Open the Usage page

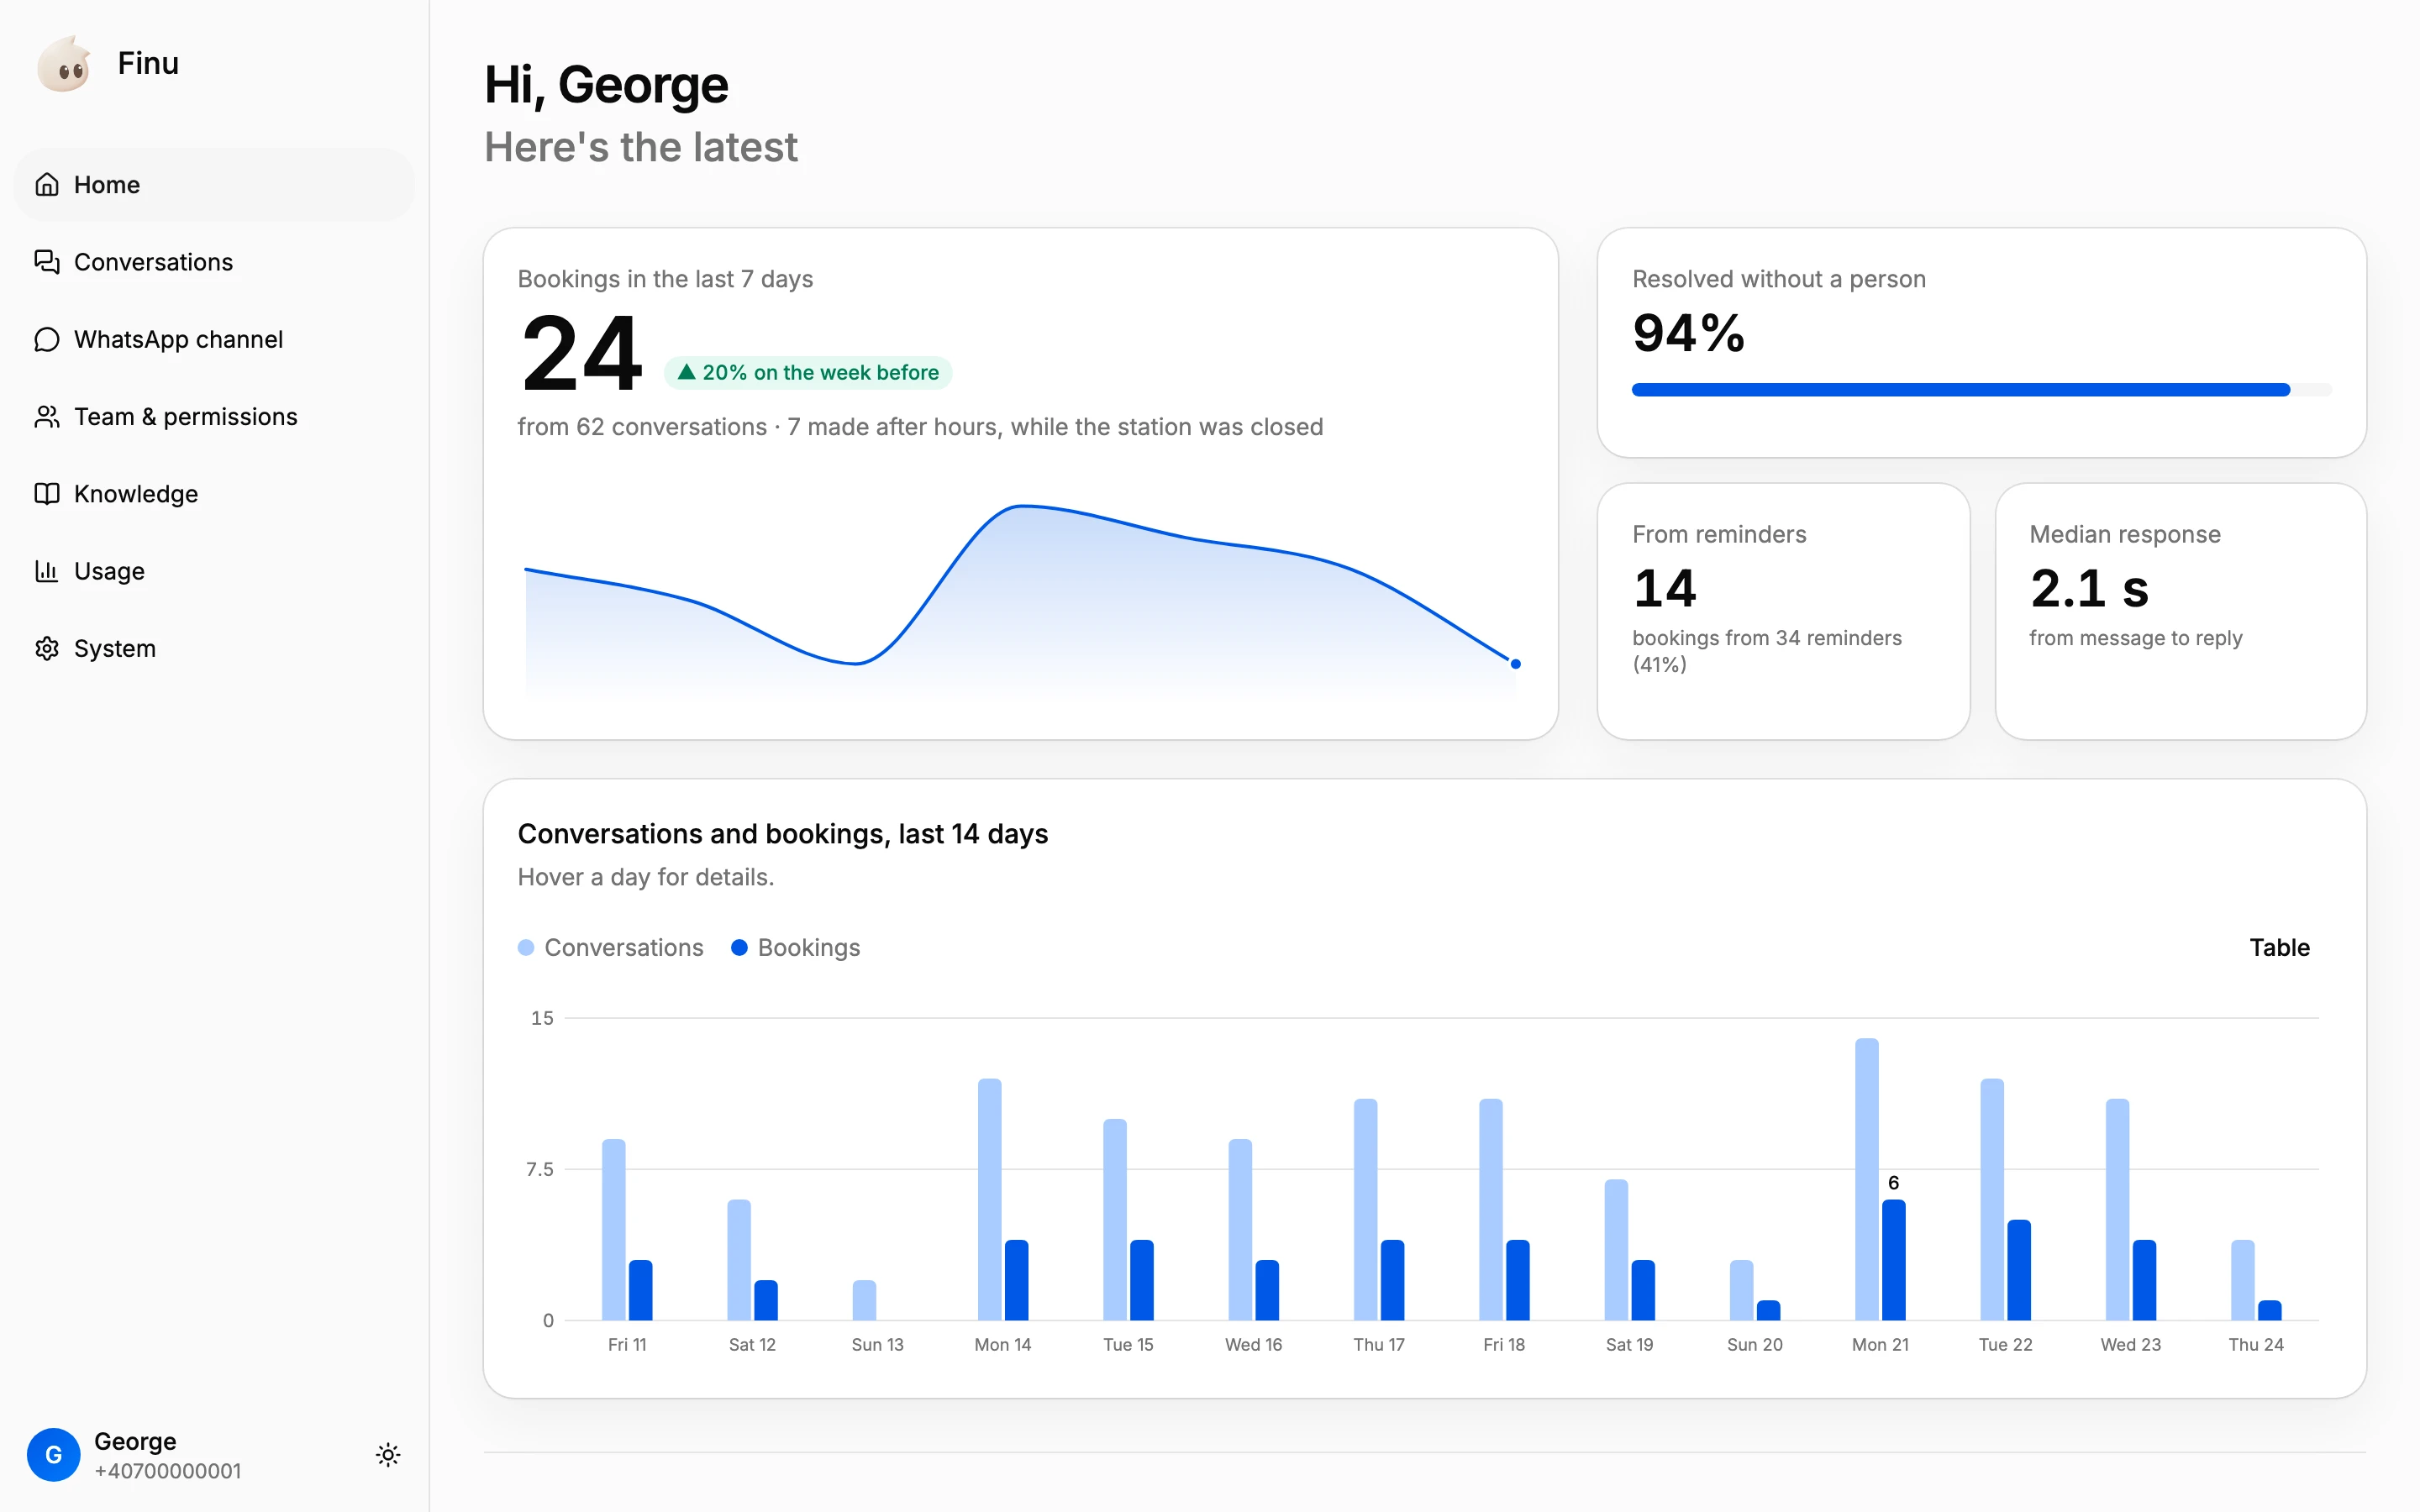(x=214, y=571)
